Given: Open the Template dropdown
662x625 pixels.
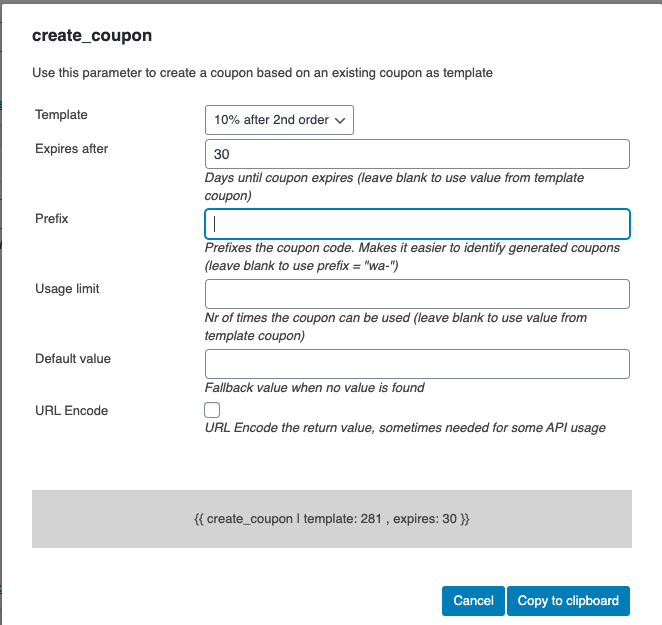Looking at the screenshot, I should pos(279,120).
